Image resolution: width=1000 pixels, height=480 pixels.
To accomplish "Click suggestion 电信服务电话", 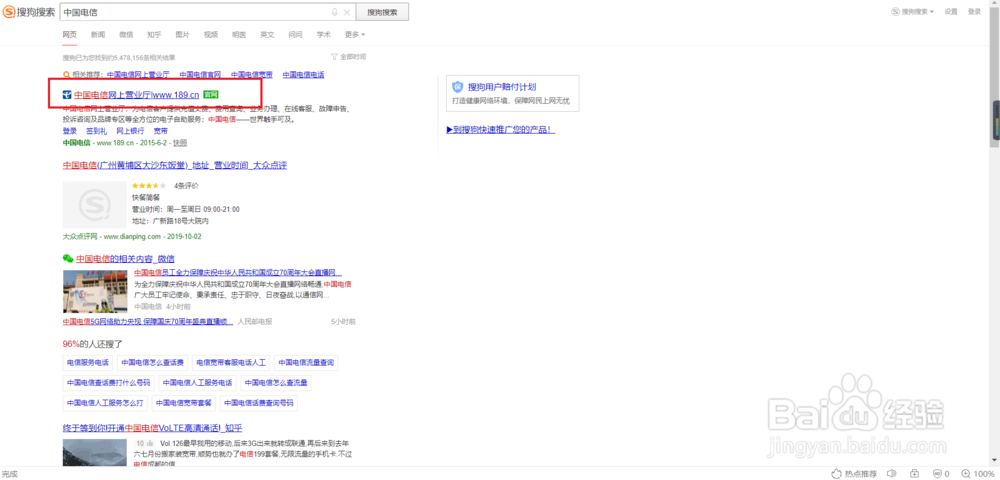I will 87,363.
